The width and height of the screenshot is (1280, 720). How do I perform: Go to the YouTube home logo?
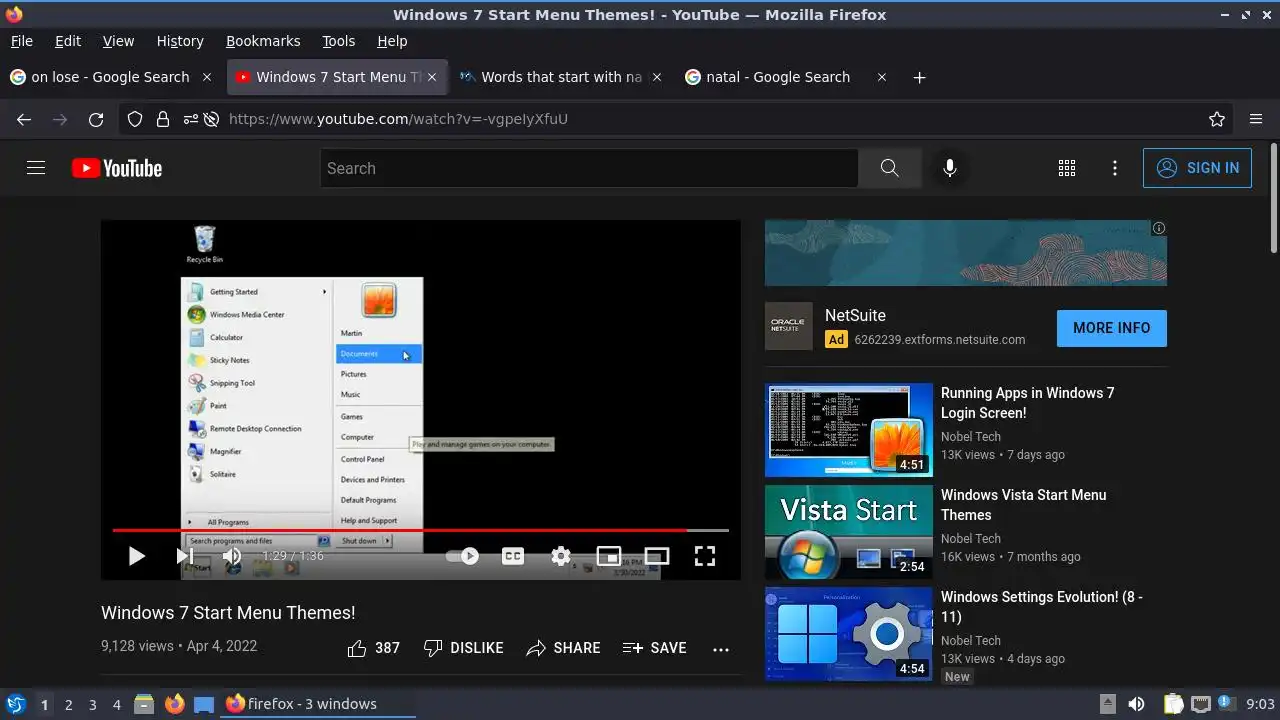(x=117, y=168)
